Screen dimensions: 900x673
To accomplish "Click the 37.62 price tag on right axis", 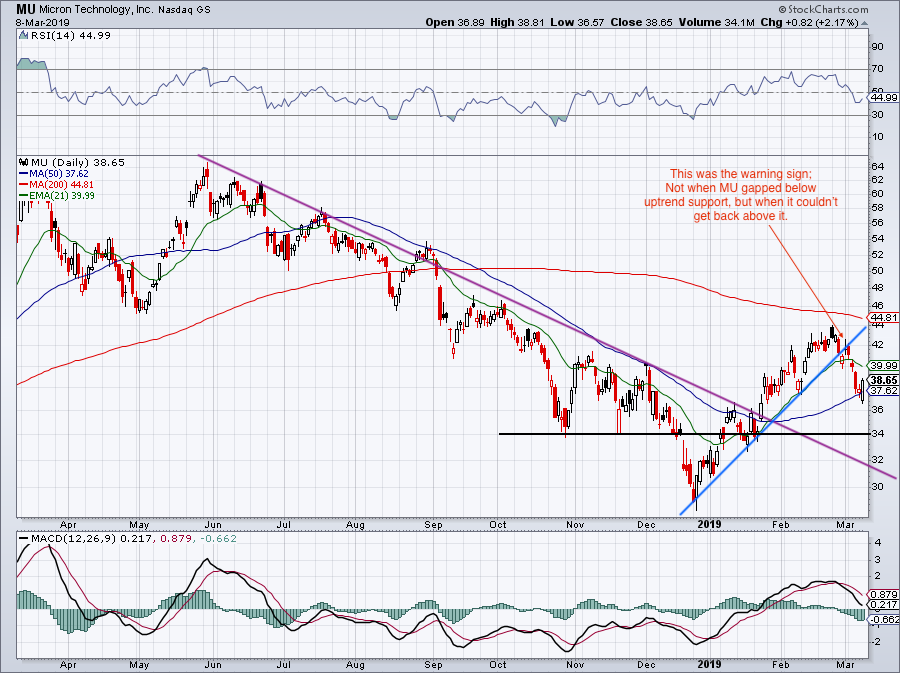I will (x=884, y=391).
